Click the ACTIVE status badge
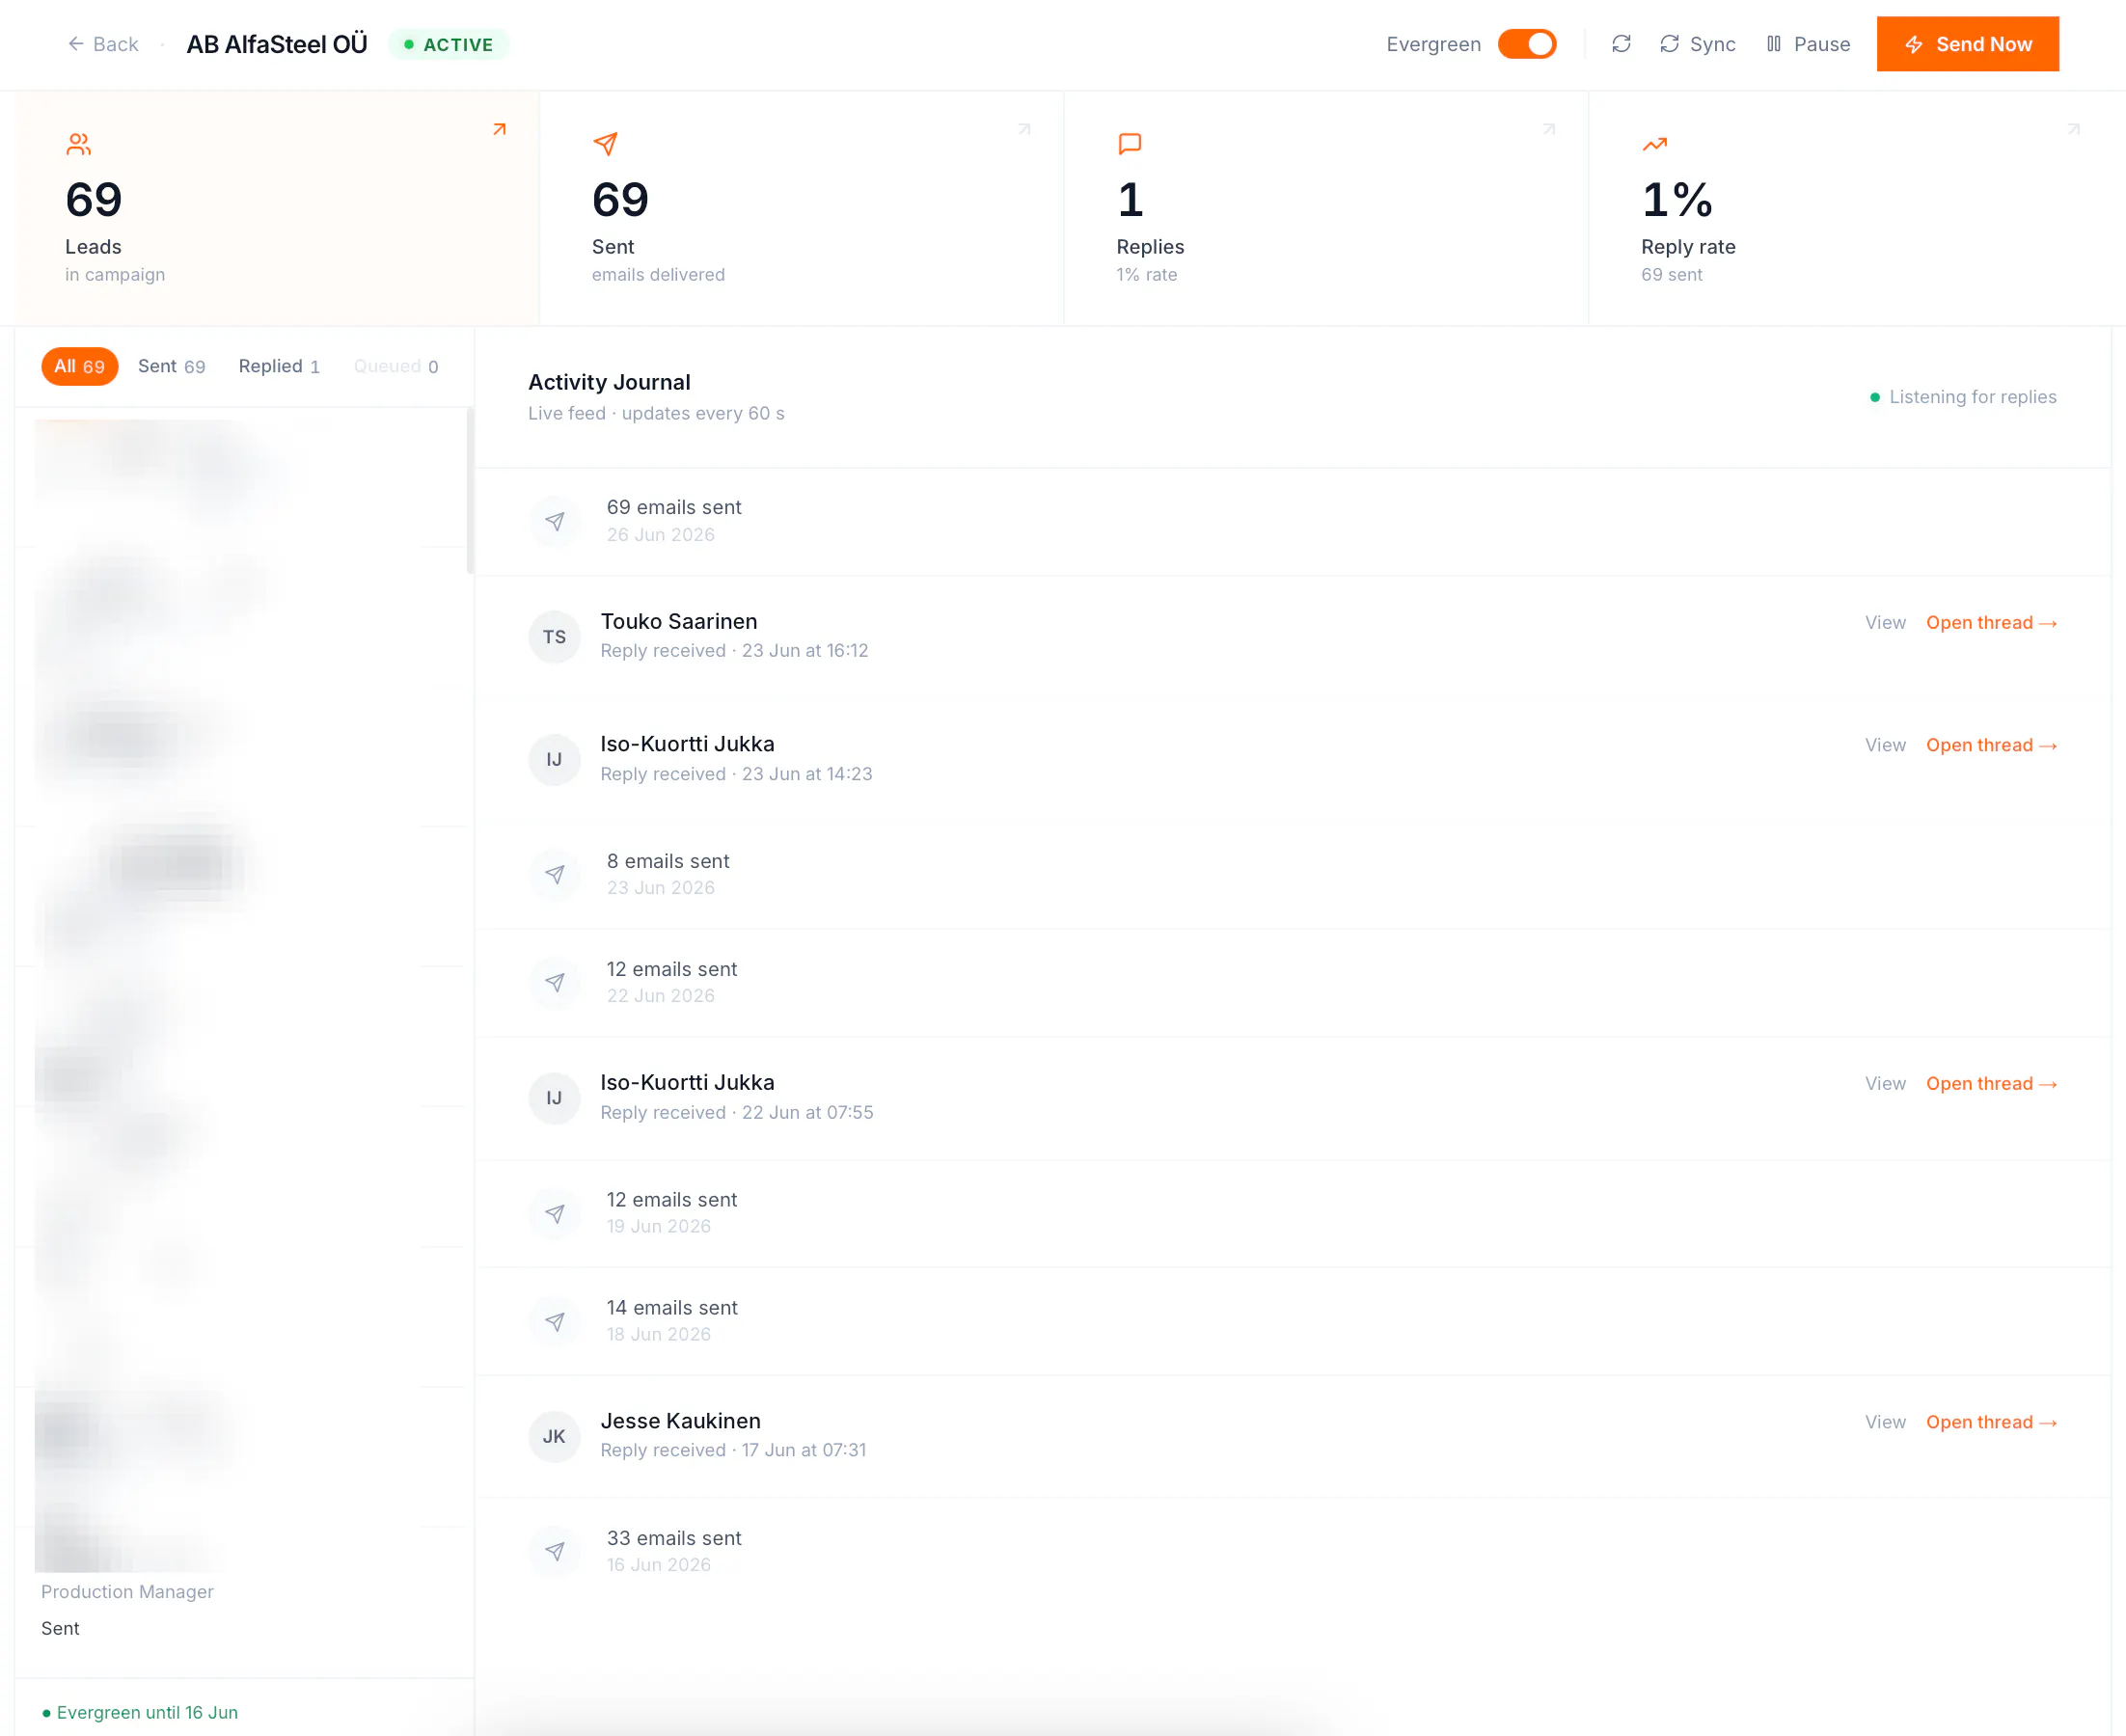Screen dimensions: 2126x1736 pos(449,44)
